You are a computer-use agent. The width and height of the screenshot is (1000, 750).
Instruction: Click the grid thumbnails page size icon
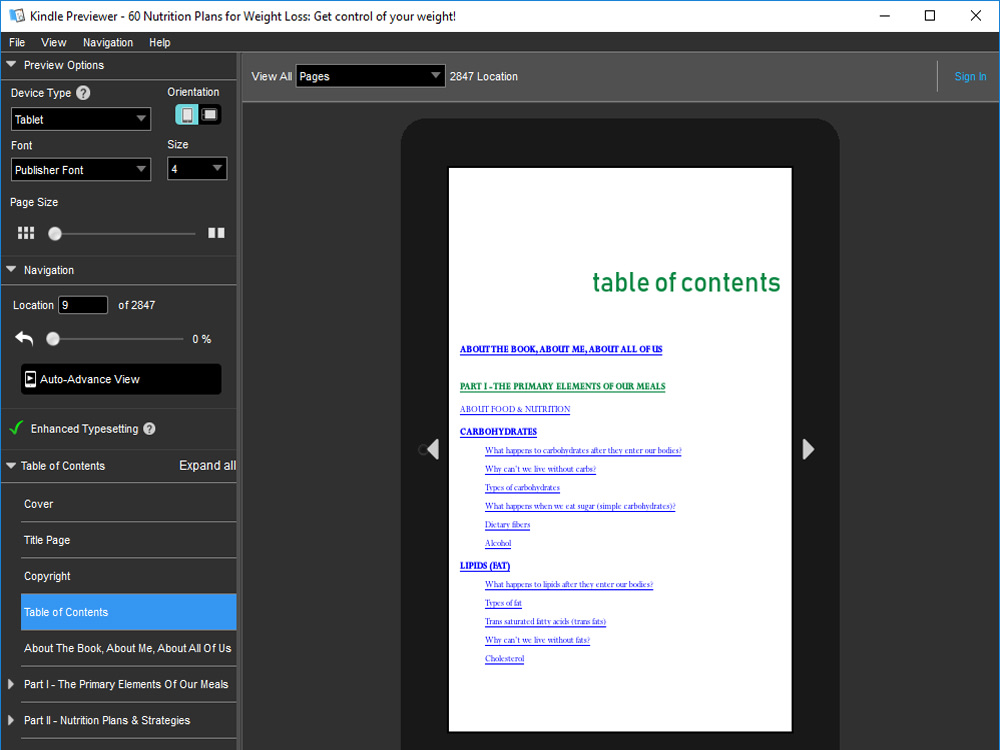pyautogui.click(x=26, y=233)
